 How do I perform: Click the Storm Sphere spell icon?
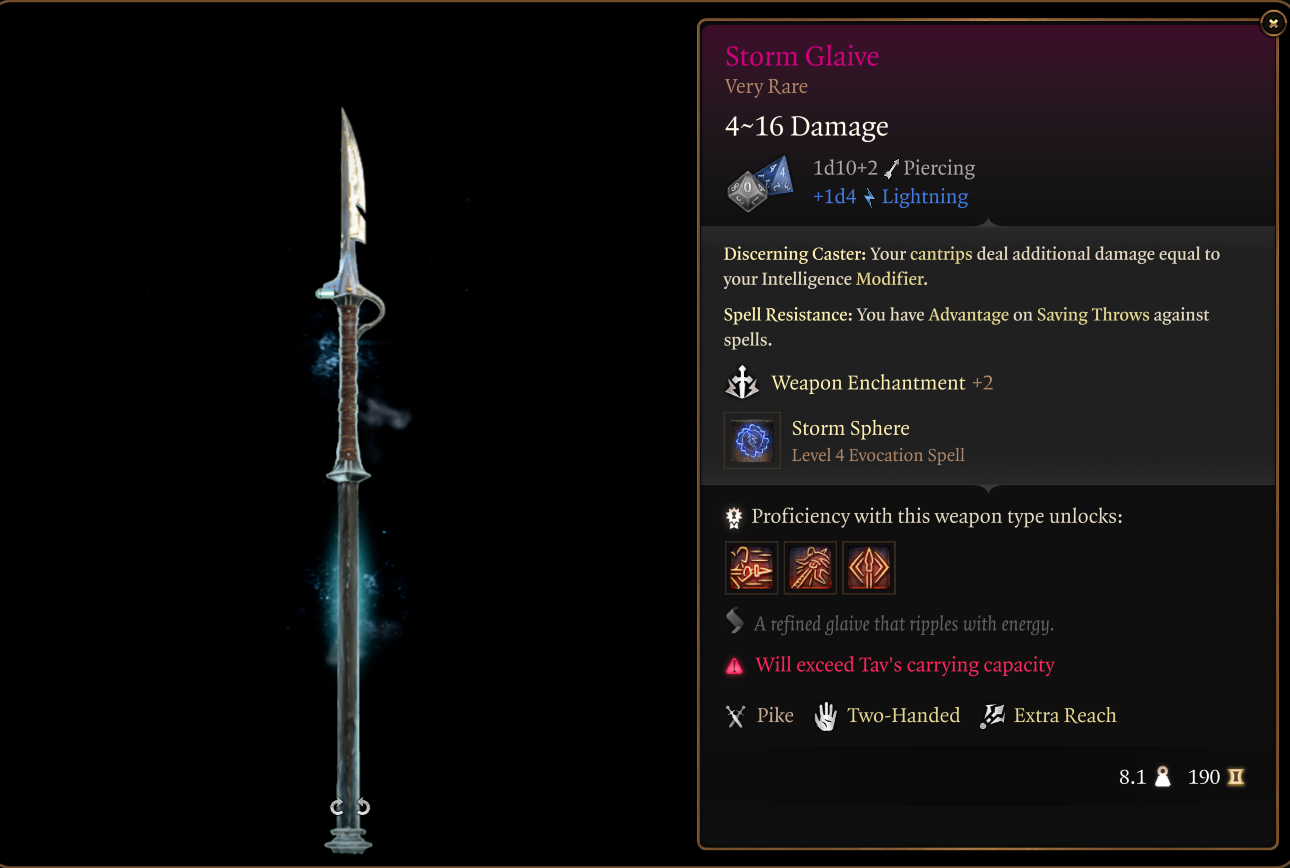click(752, 441)
